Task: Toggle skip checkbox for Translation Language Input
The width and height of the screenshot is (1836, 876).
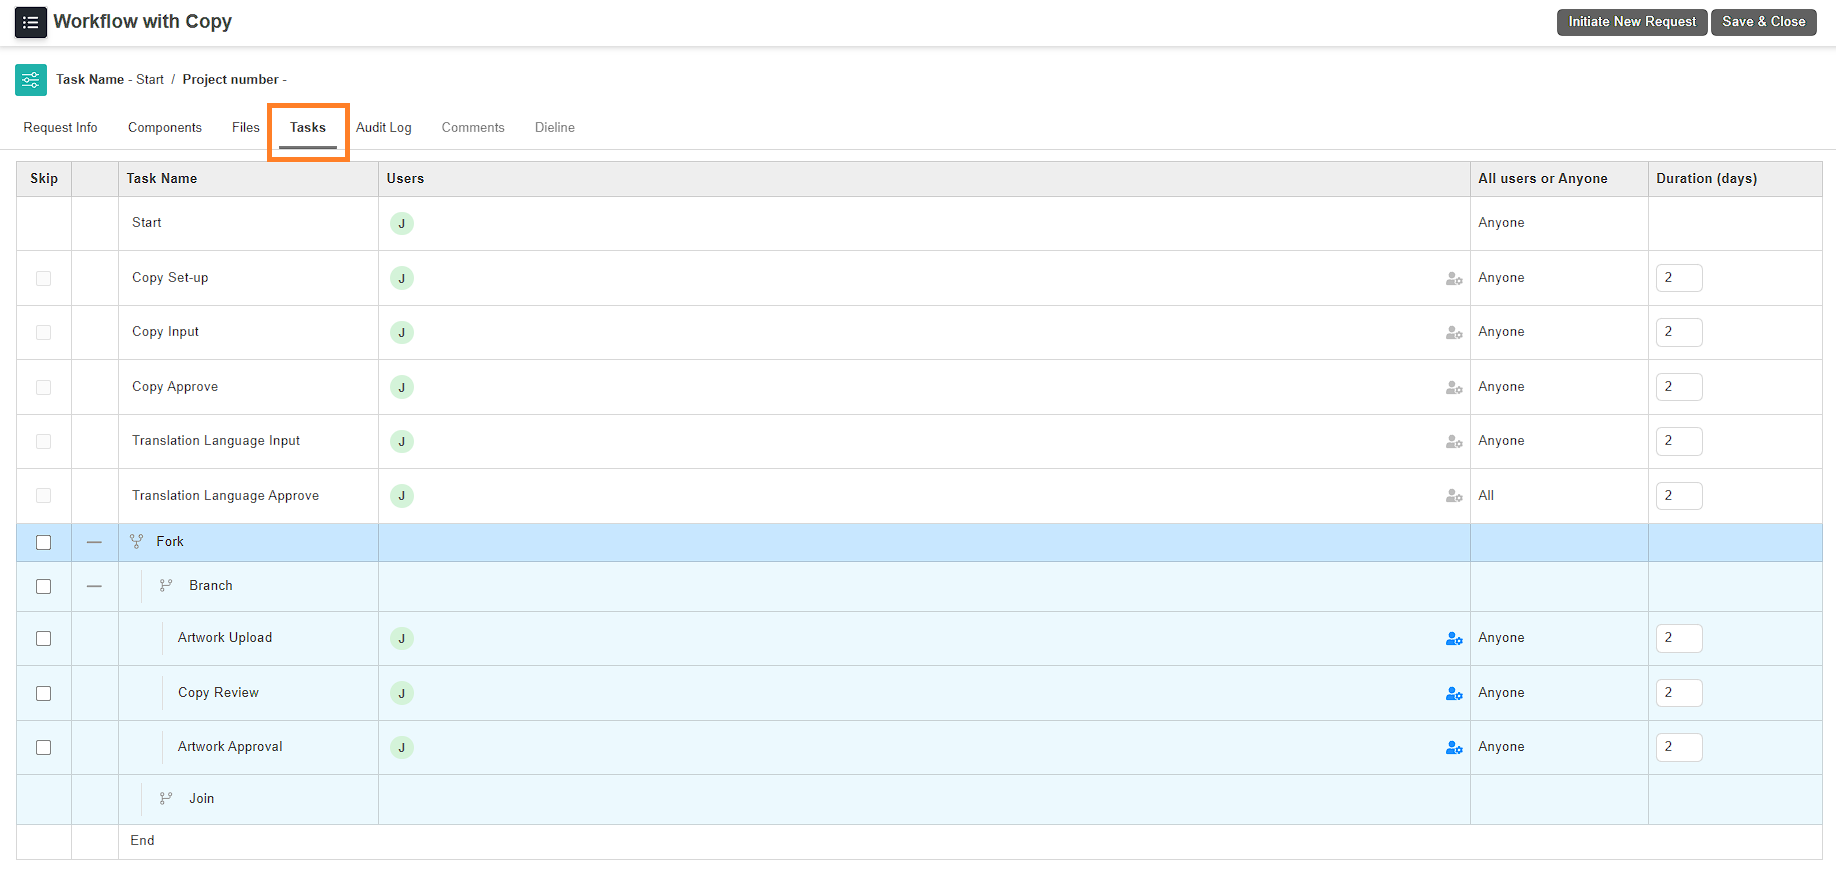Action: point(43,442)
